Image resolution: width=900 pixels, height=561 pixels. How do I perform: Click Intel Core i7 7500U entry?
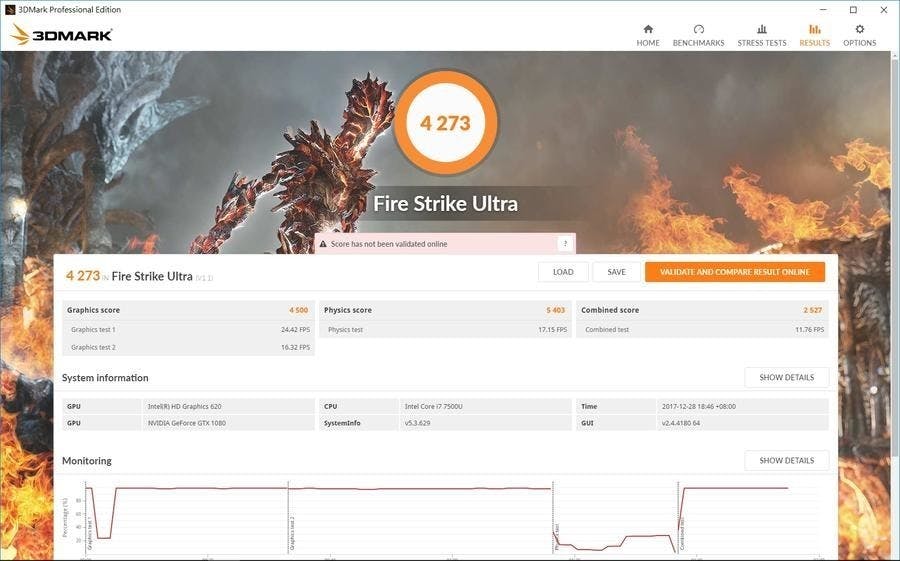tap(433, 407)
